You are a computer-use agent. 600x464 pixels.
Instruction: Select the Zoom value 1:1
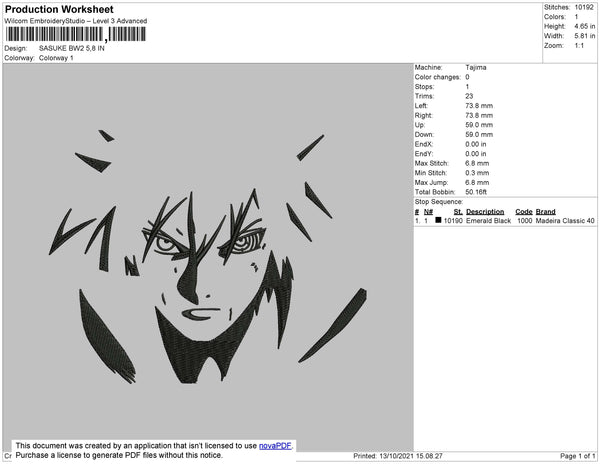pos(579,46)
